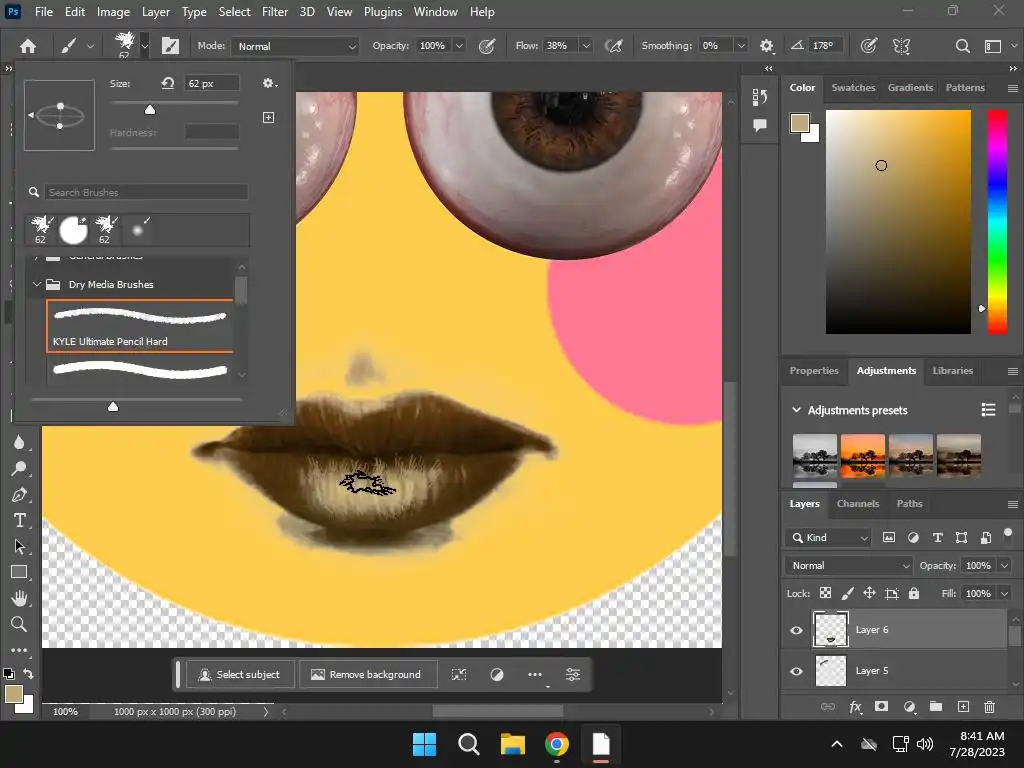This screenshot has height=768, width=1024.
Task: Collapse the Dry Media Brushes folder
Action: [x=37, y=285]
